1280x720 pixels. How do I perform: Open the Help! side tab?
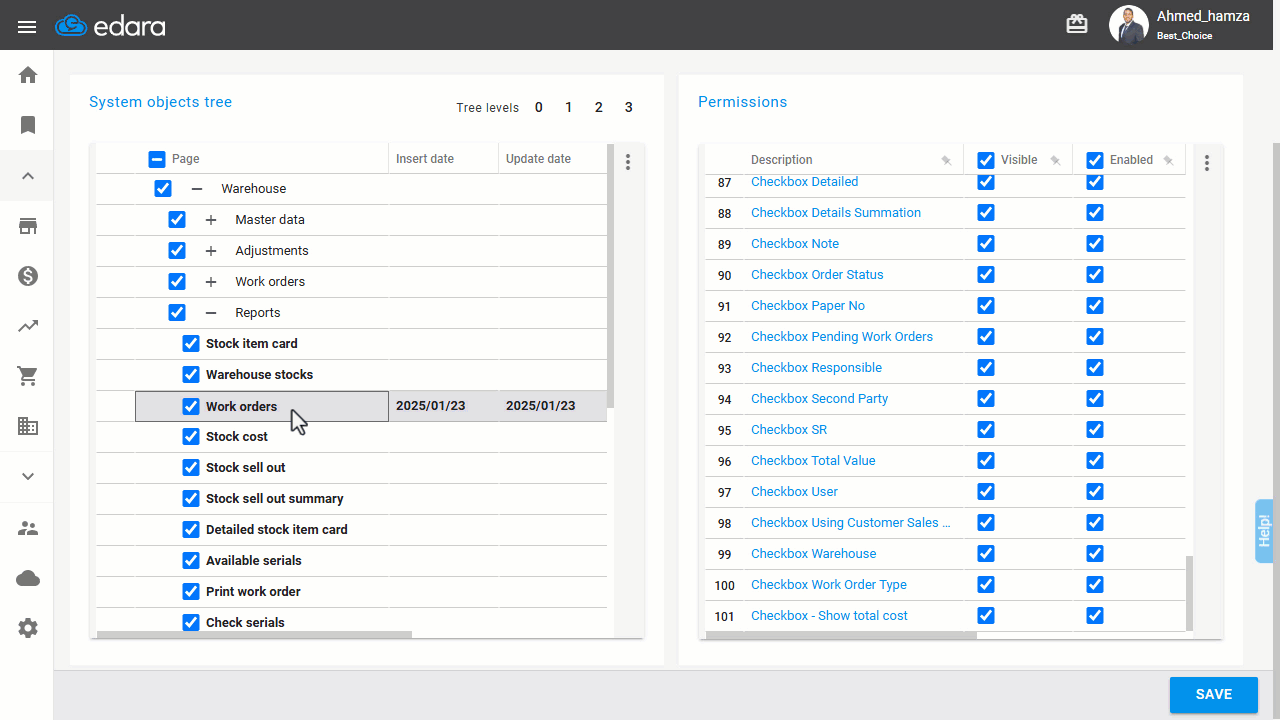tap(1265, 530)
